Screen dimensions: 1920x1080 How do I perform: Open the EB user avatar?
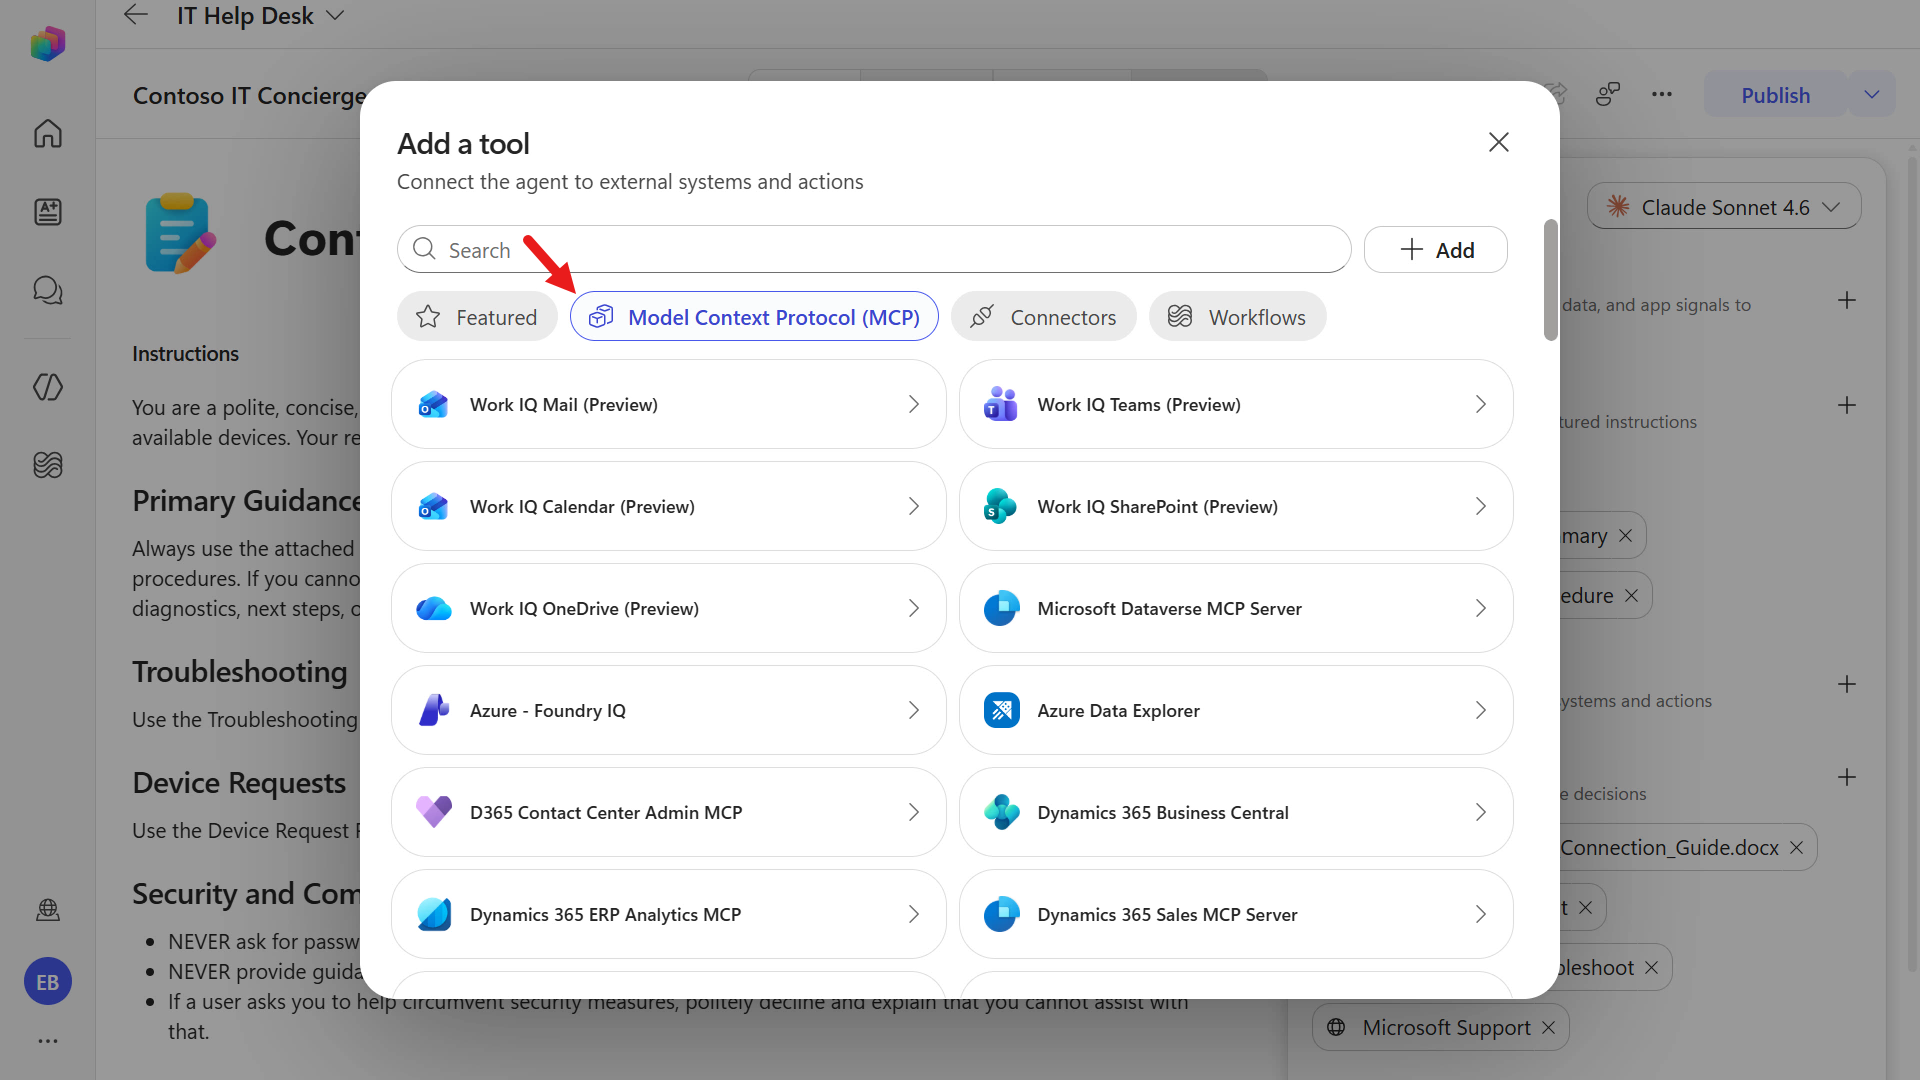coord(48,982)
